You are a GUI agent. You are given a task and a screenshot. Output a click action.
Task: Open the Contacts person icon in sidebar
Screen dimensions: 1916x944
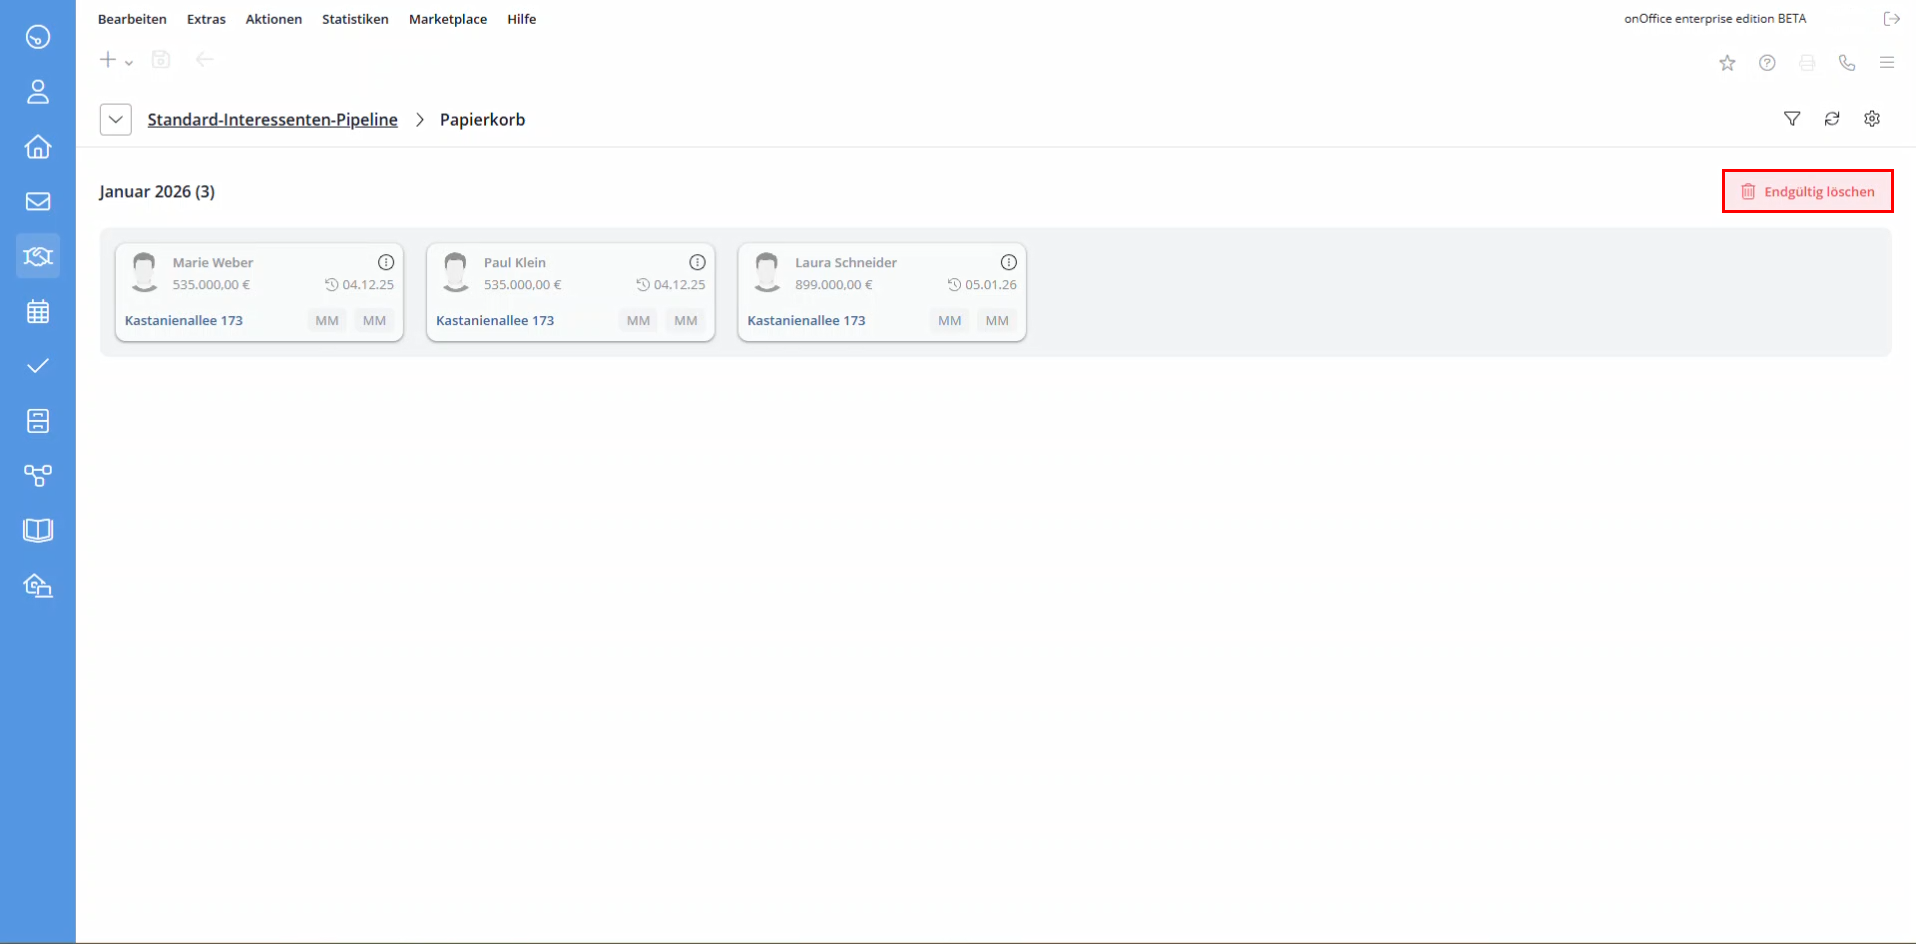pyautogui.click(x=38, y=92)
